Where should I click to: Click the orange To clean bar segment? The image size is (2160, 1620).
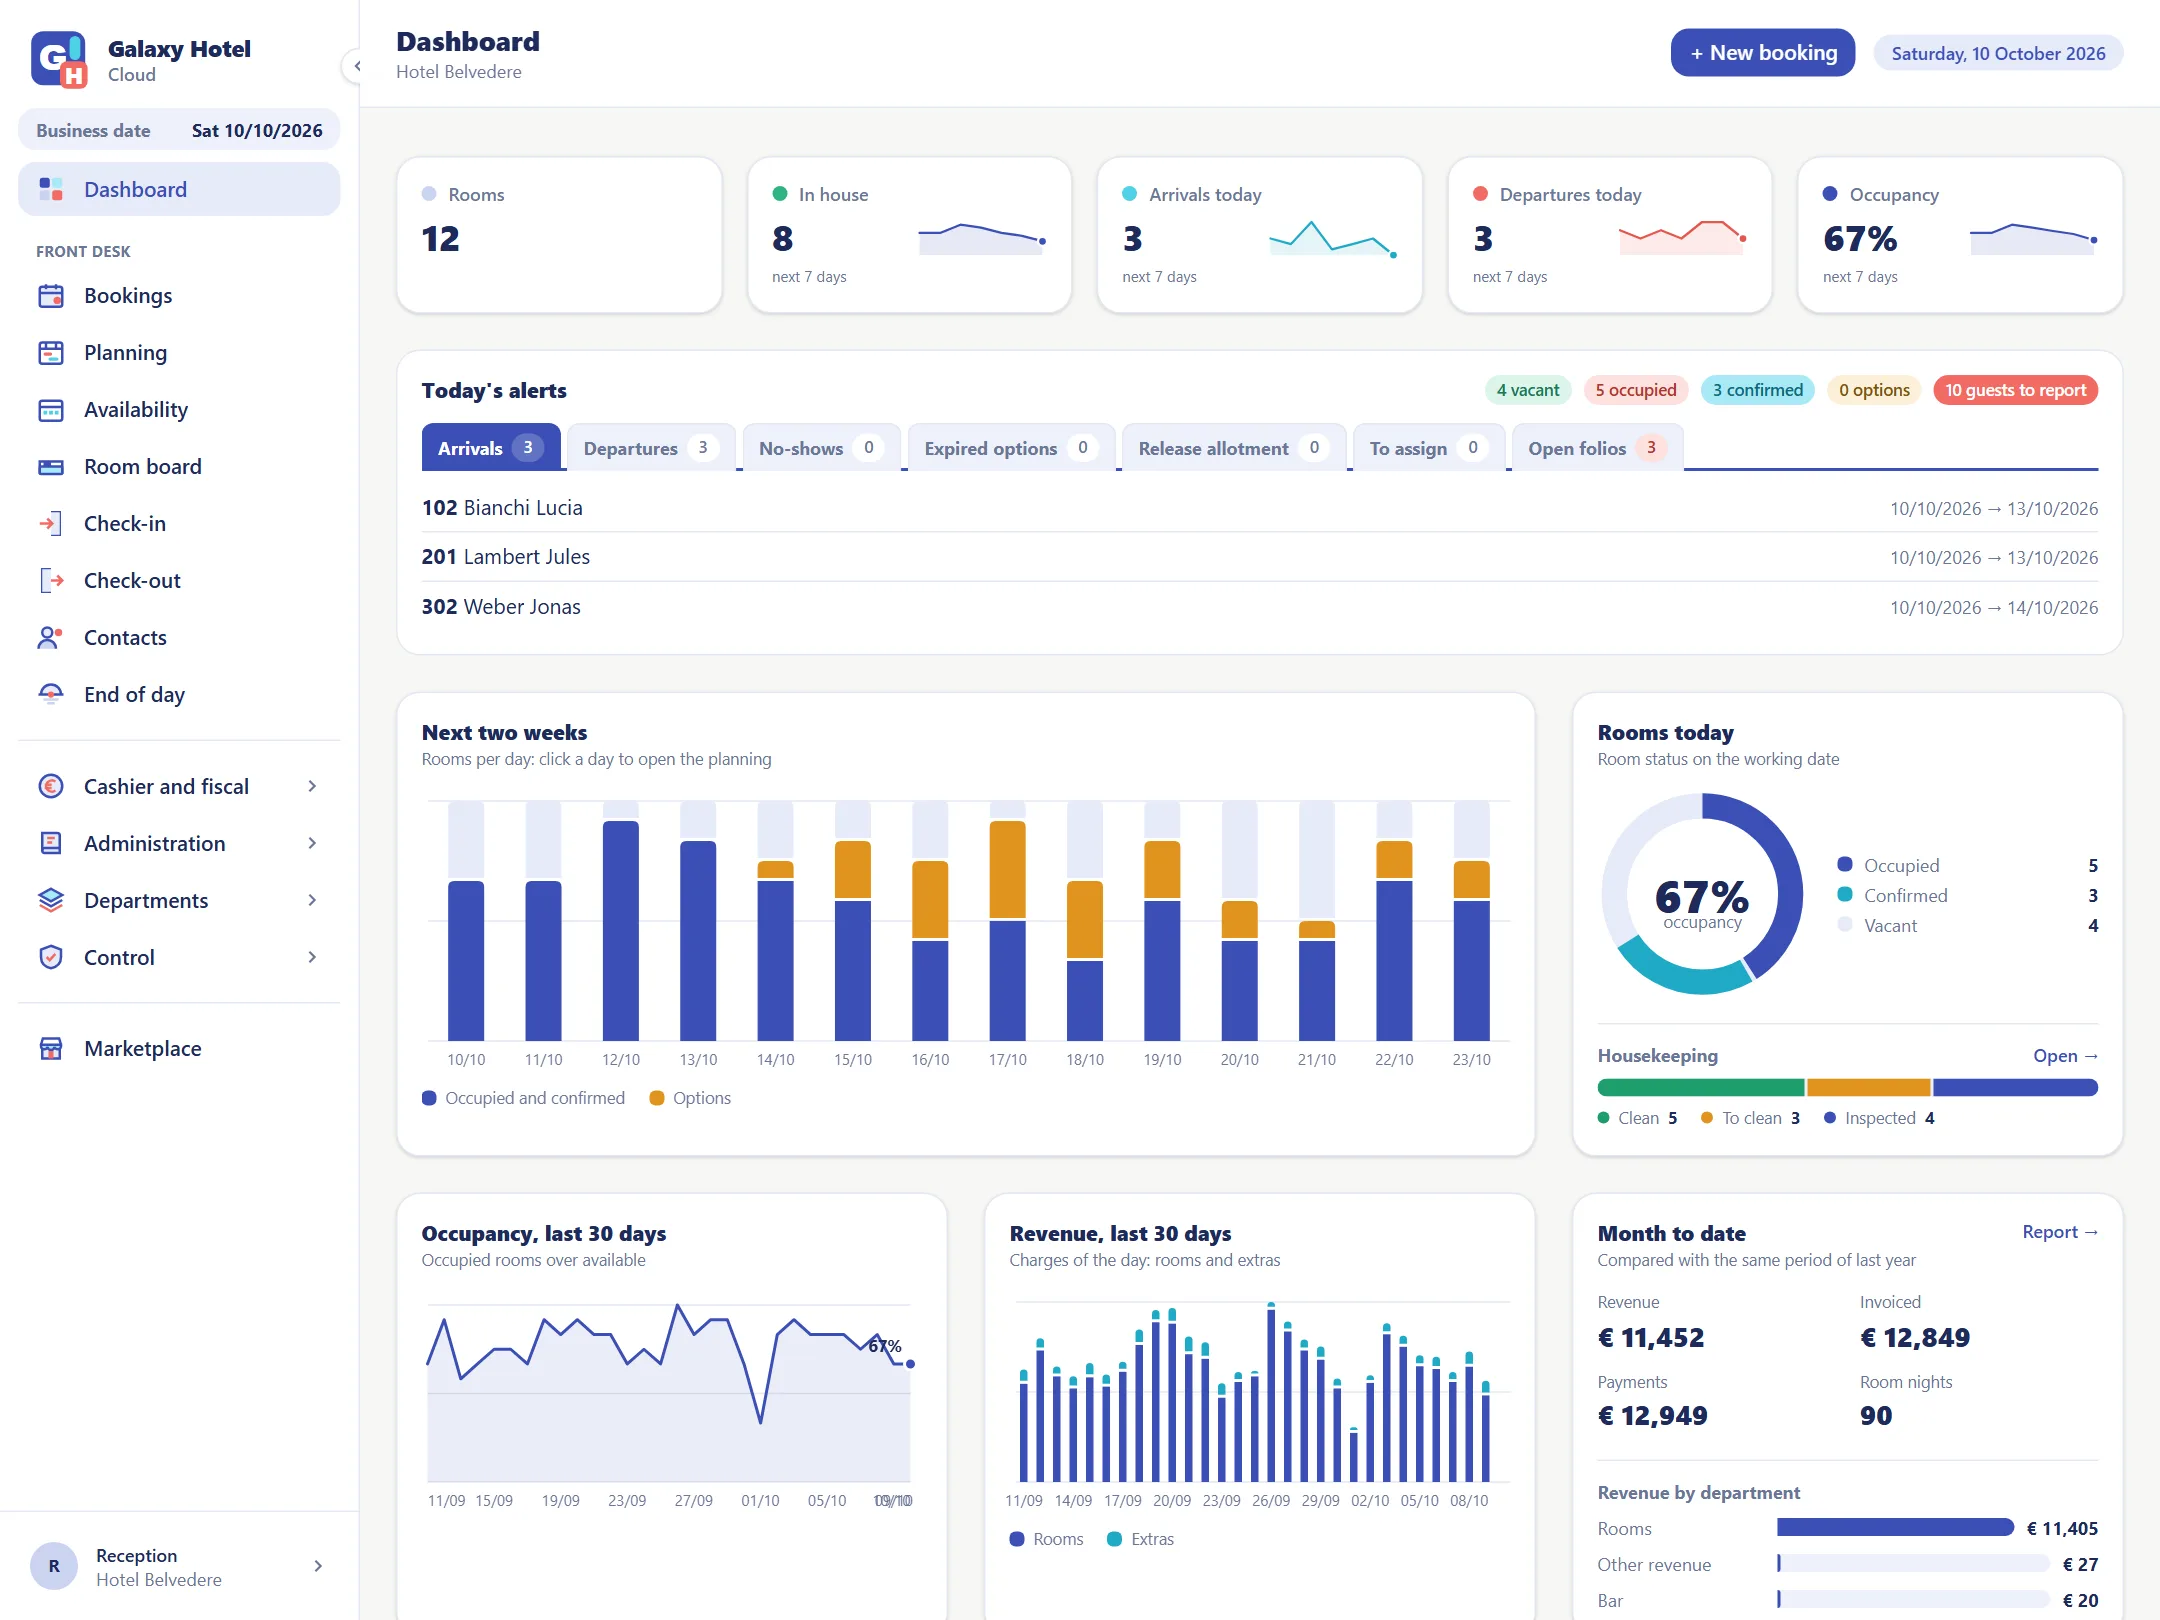[x=1868, y=1088]
